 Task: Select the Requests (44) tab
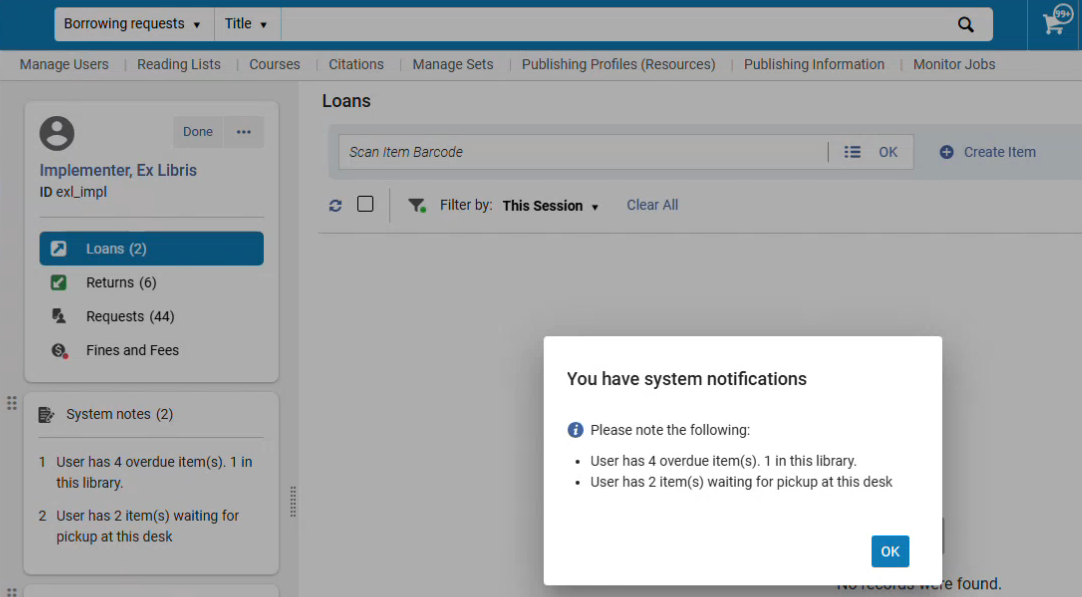(x=151, y=316)
